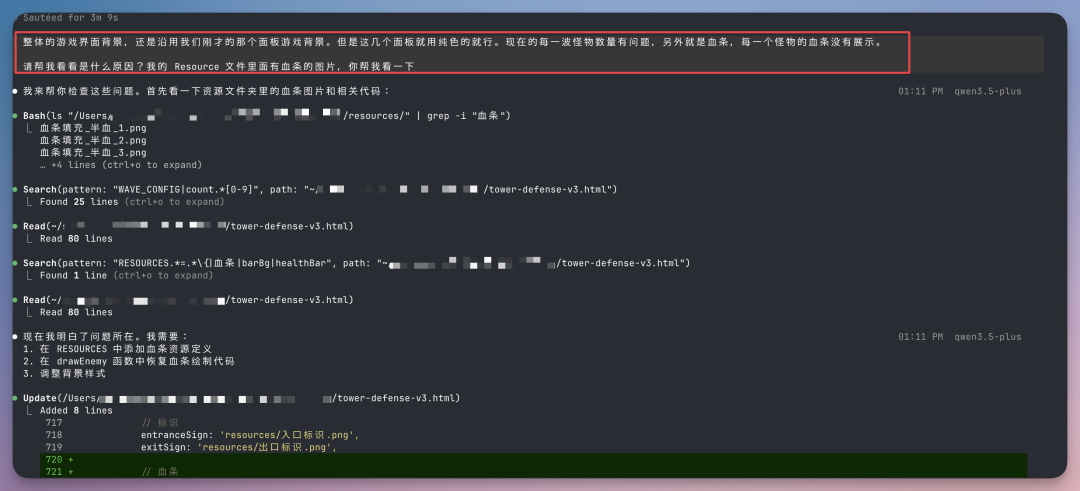Click reply line "我来帮你检查这些问题"
The height and width of the screenshot is (491, 1080).
click(207, 91)
